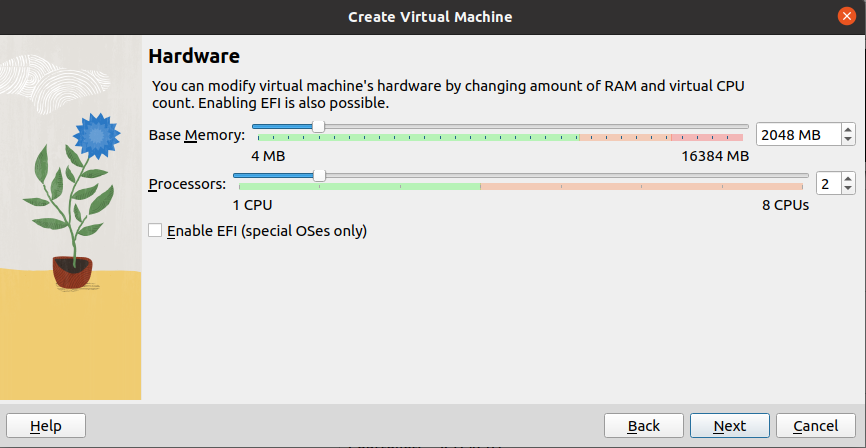
Task: Decrease Base Memory with the down arrow
Action: click(x=849, y=139)
